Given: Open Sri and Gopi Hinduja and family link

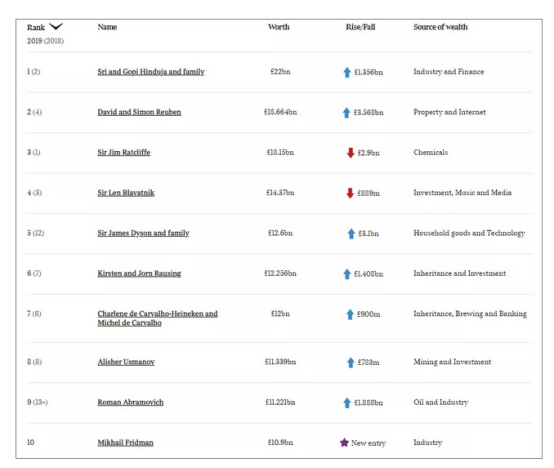Looking at the screenshot, I should click(x=151, y=72).
